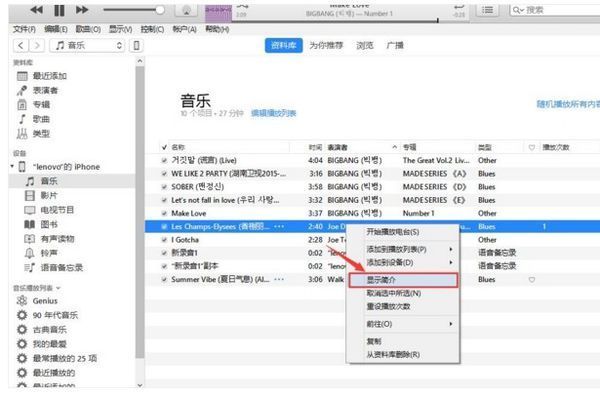
Task: Pause the currently playing song
Action: pyautogui.click(x=59, y=10)
